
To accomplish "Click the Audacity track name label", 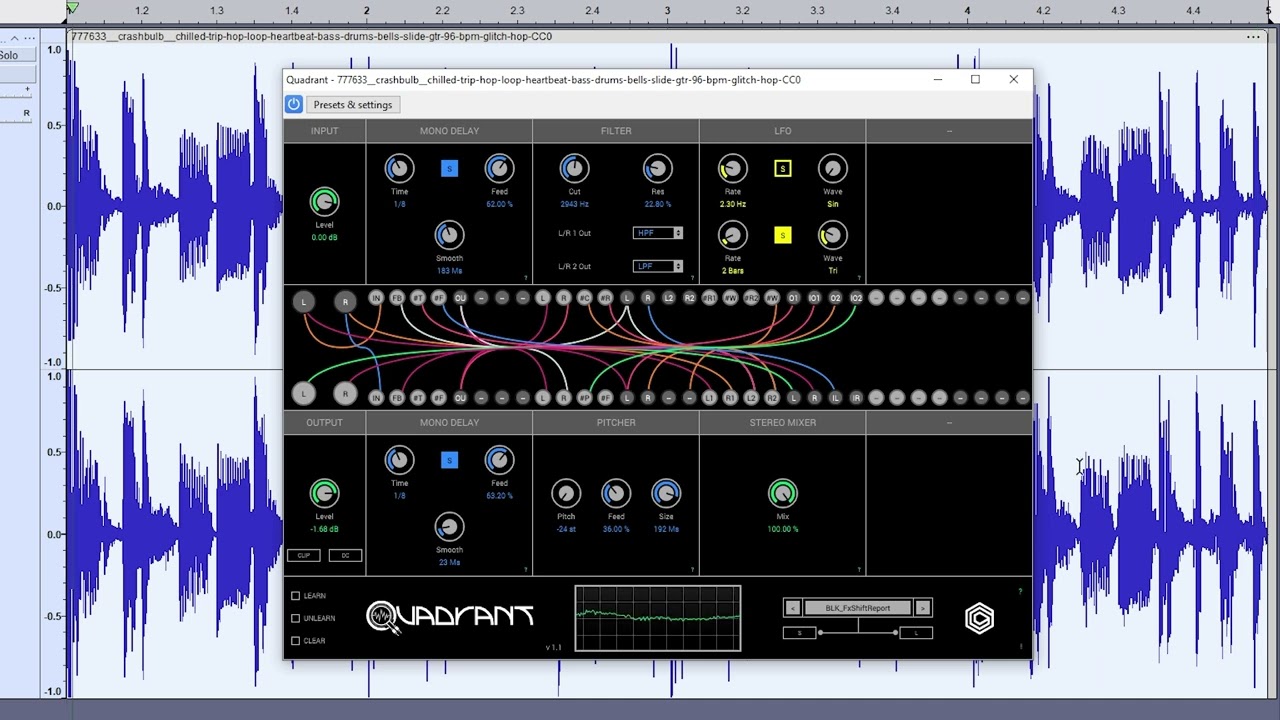I will pos(312,37).
